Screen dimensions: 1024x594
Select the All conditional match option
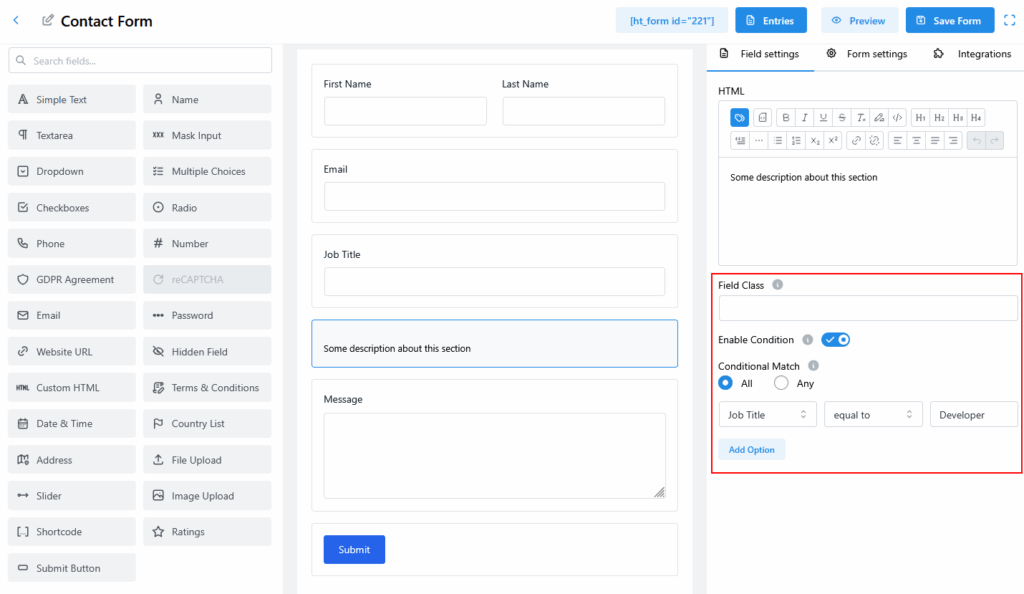pyautogui.click(x=726, y=383)
